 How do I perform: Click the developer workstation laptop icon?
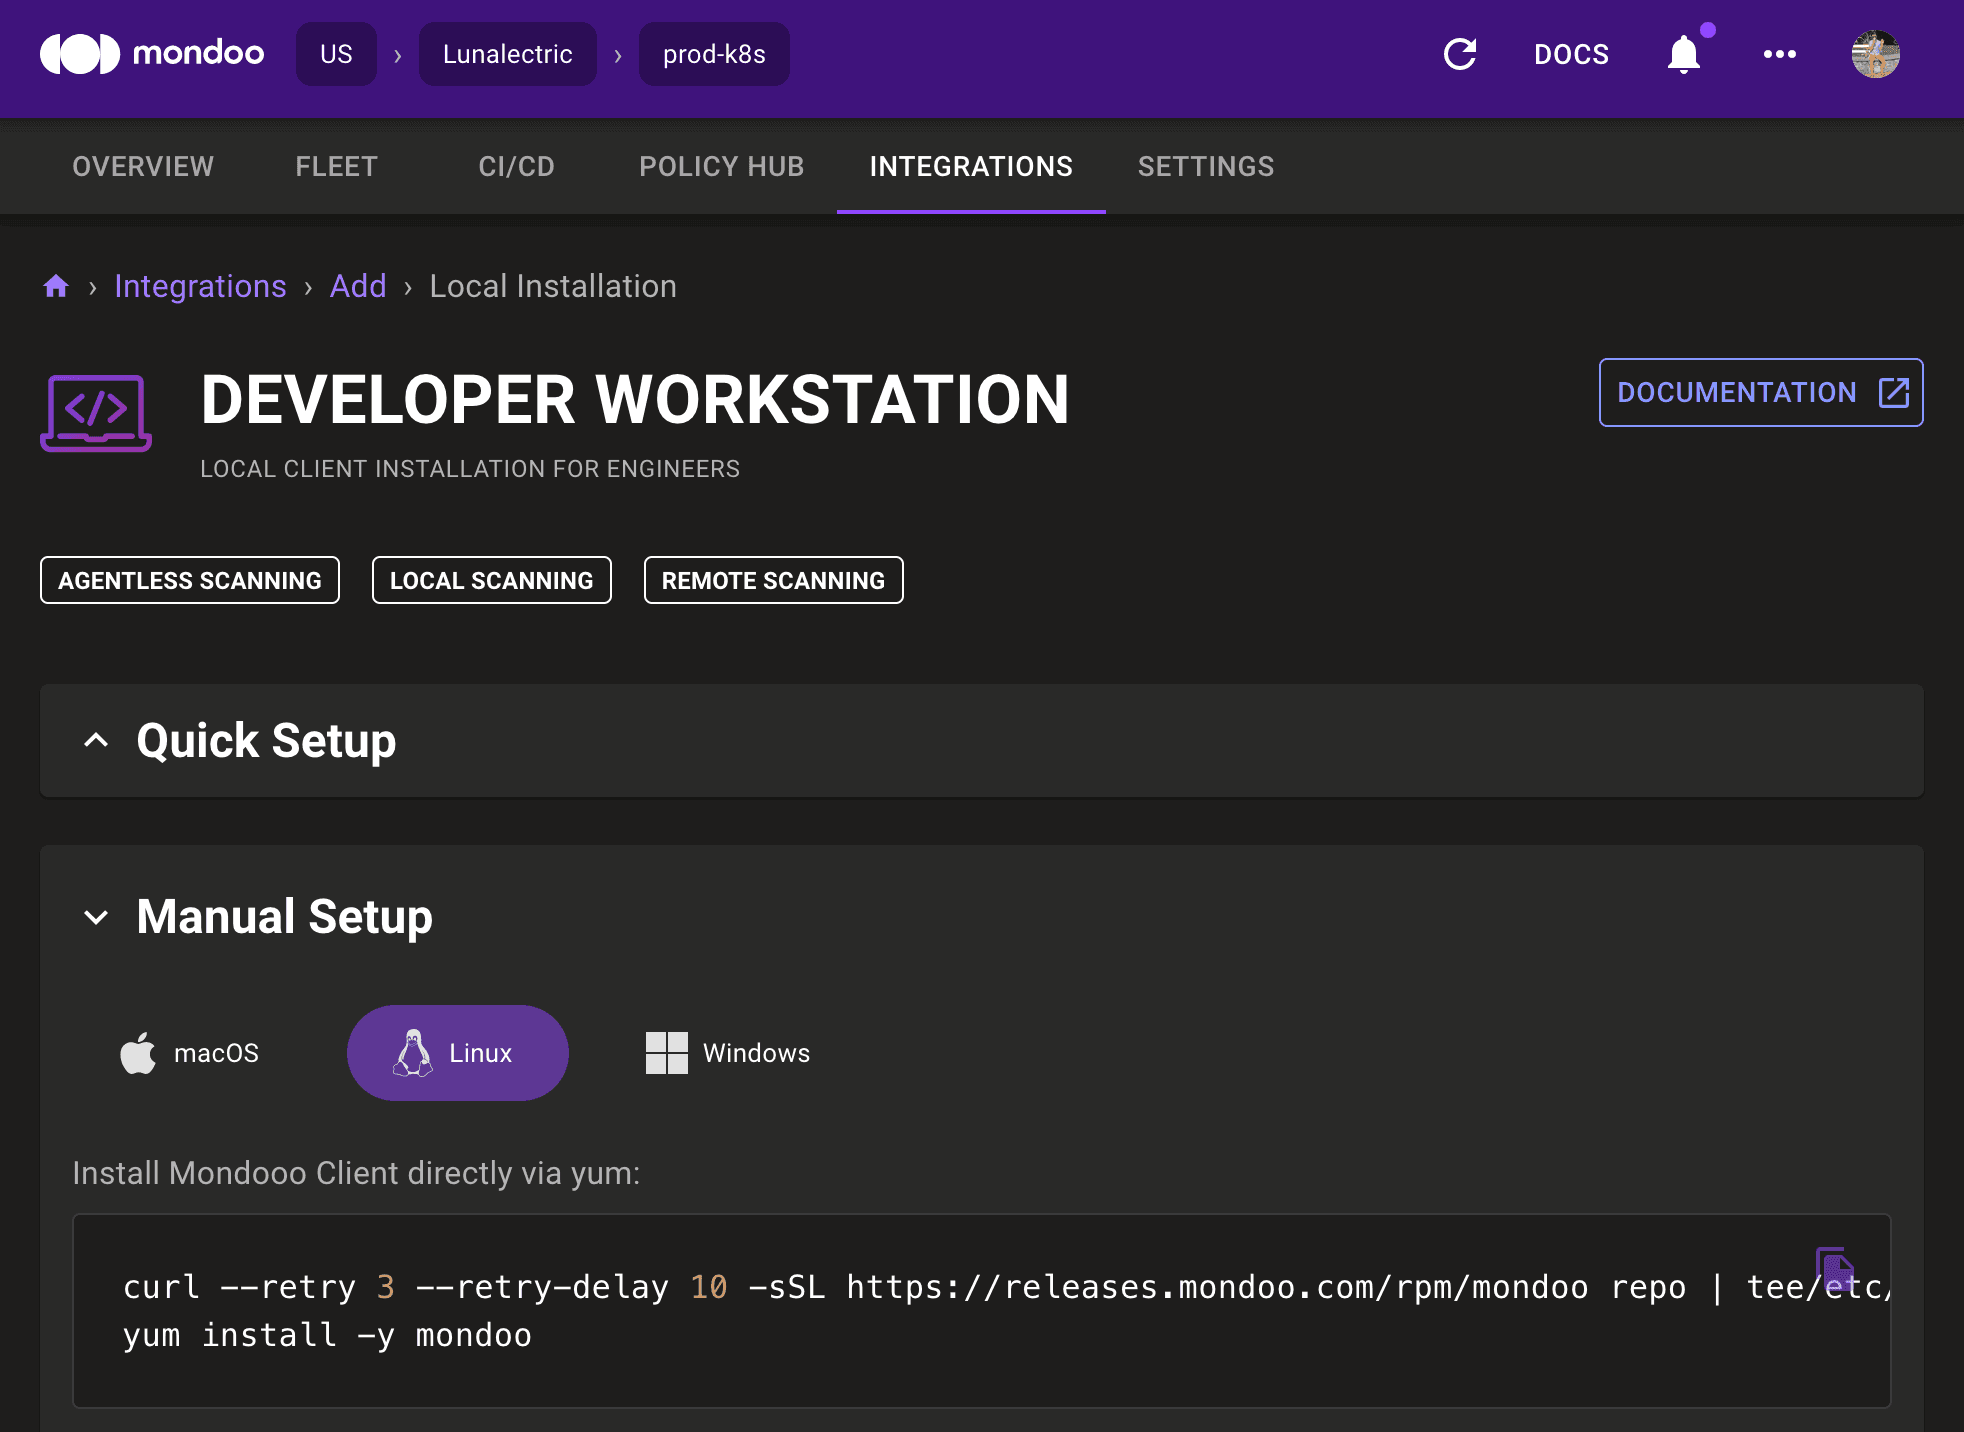click(96, 412)
